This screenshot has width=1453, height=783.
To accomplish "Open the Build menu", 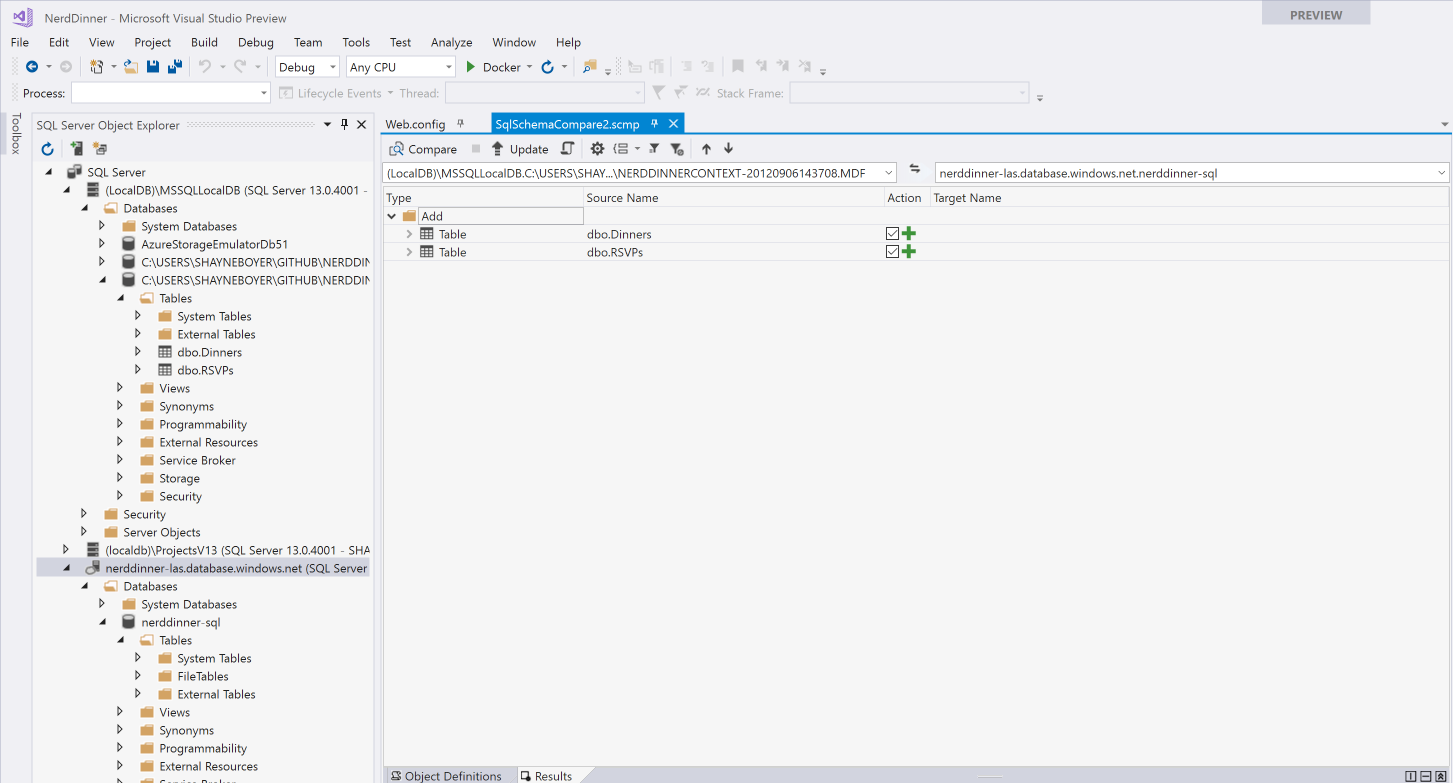I will tap(204, 42).
